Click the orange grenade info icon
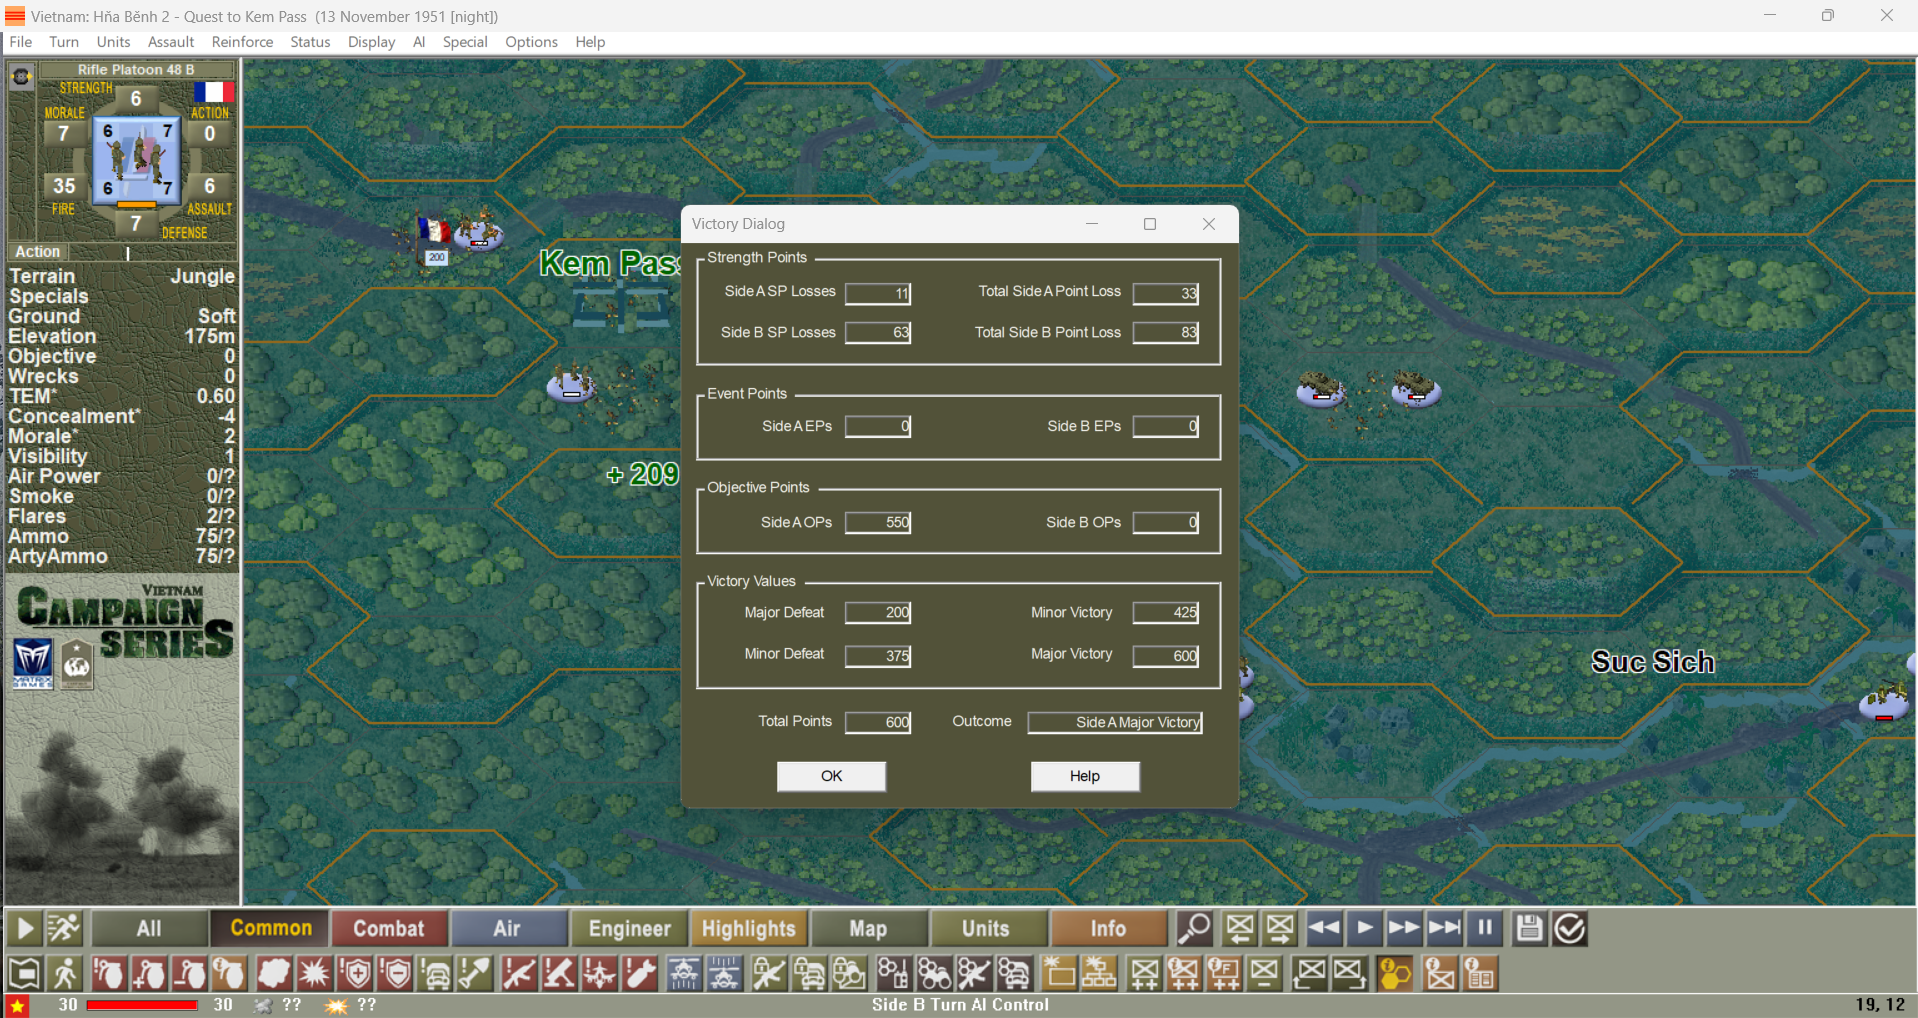 click(229, 973)
